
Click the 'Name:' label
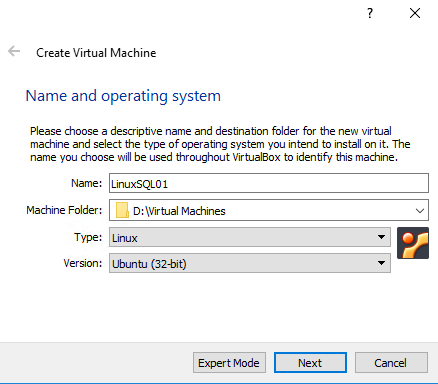click(86, 183)
